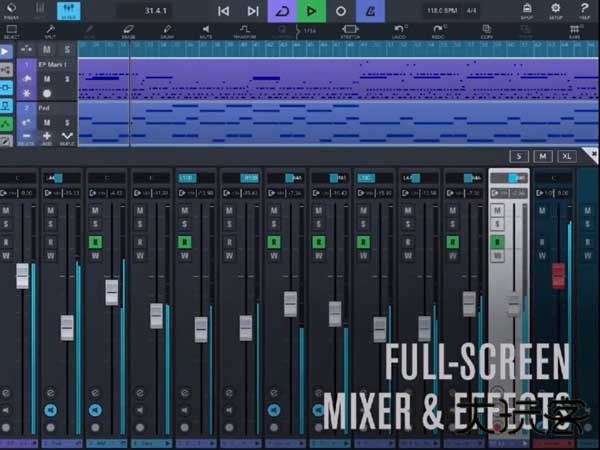Image resolution: width=600 pixels, height=450 pixels.
Task: Open the Setup gear menu
Action: click(555, 10)
